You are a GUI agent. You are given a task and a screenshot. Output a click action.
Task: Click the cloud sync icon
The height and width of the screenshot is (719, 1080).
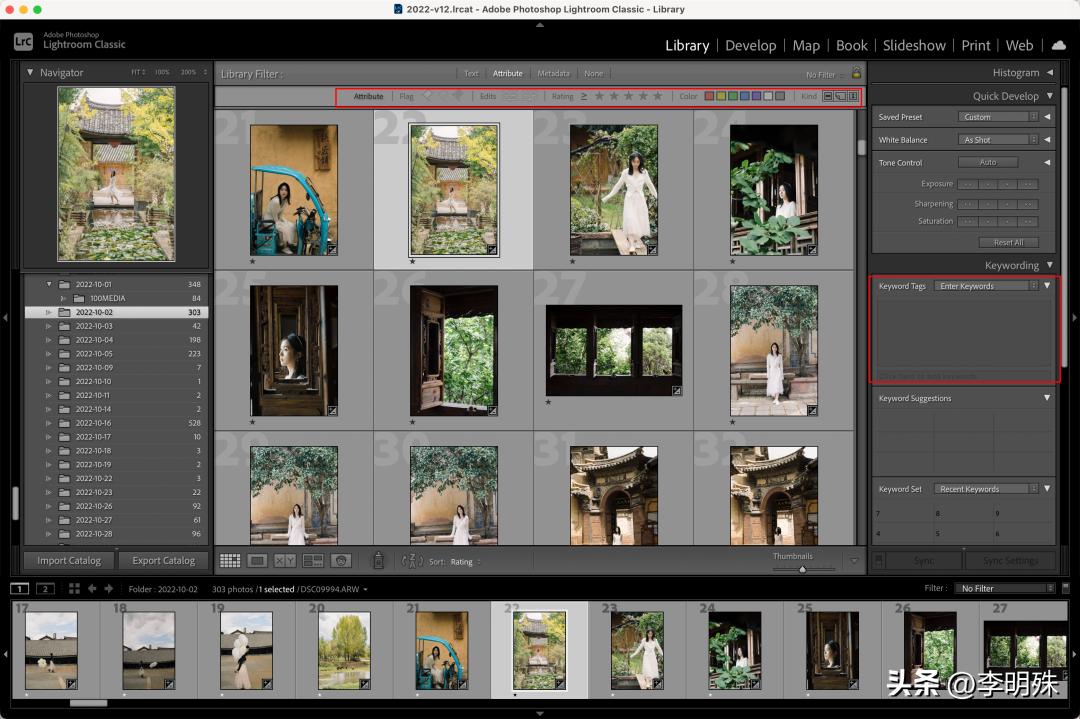pos(1059,45)
